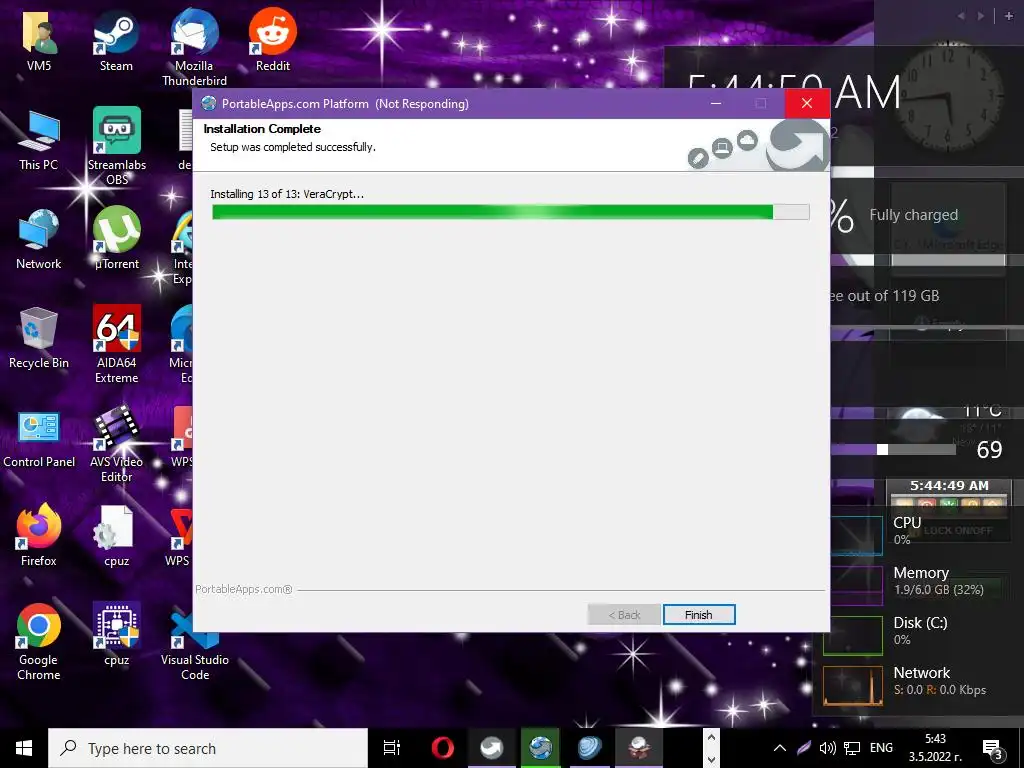Launch the AIDA64 Extreme shortcut
The width and height of the screenshot is (1024, 768).
click(x=116, y=344)
